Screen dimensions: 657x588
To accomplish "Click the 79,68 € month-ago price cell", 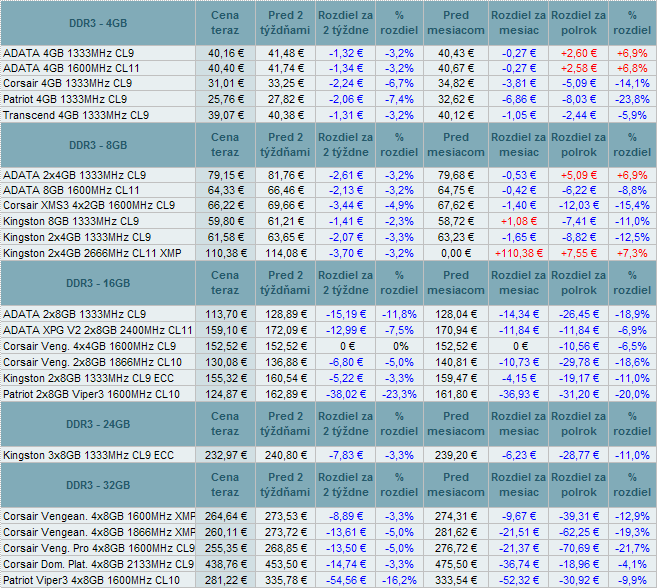I will tap(456, 175).
